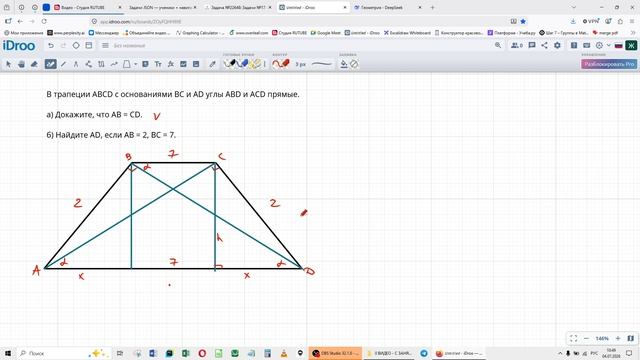640x360 pixels.
Task: Open the user profile avatar Ж
Action: click(631, 45)
